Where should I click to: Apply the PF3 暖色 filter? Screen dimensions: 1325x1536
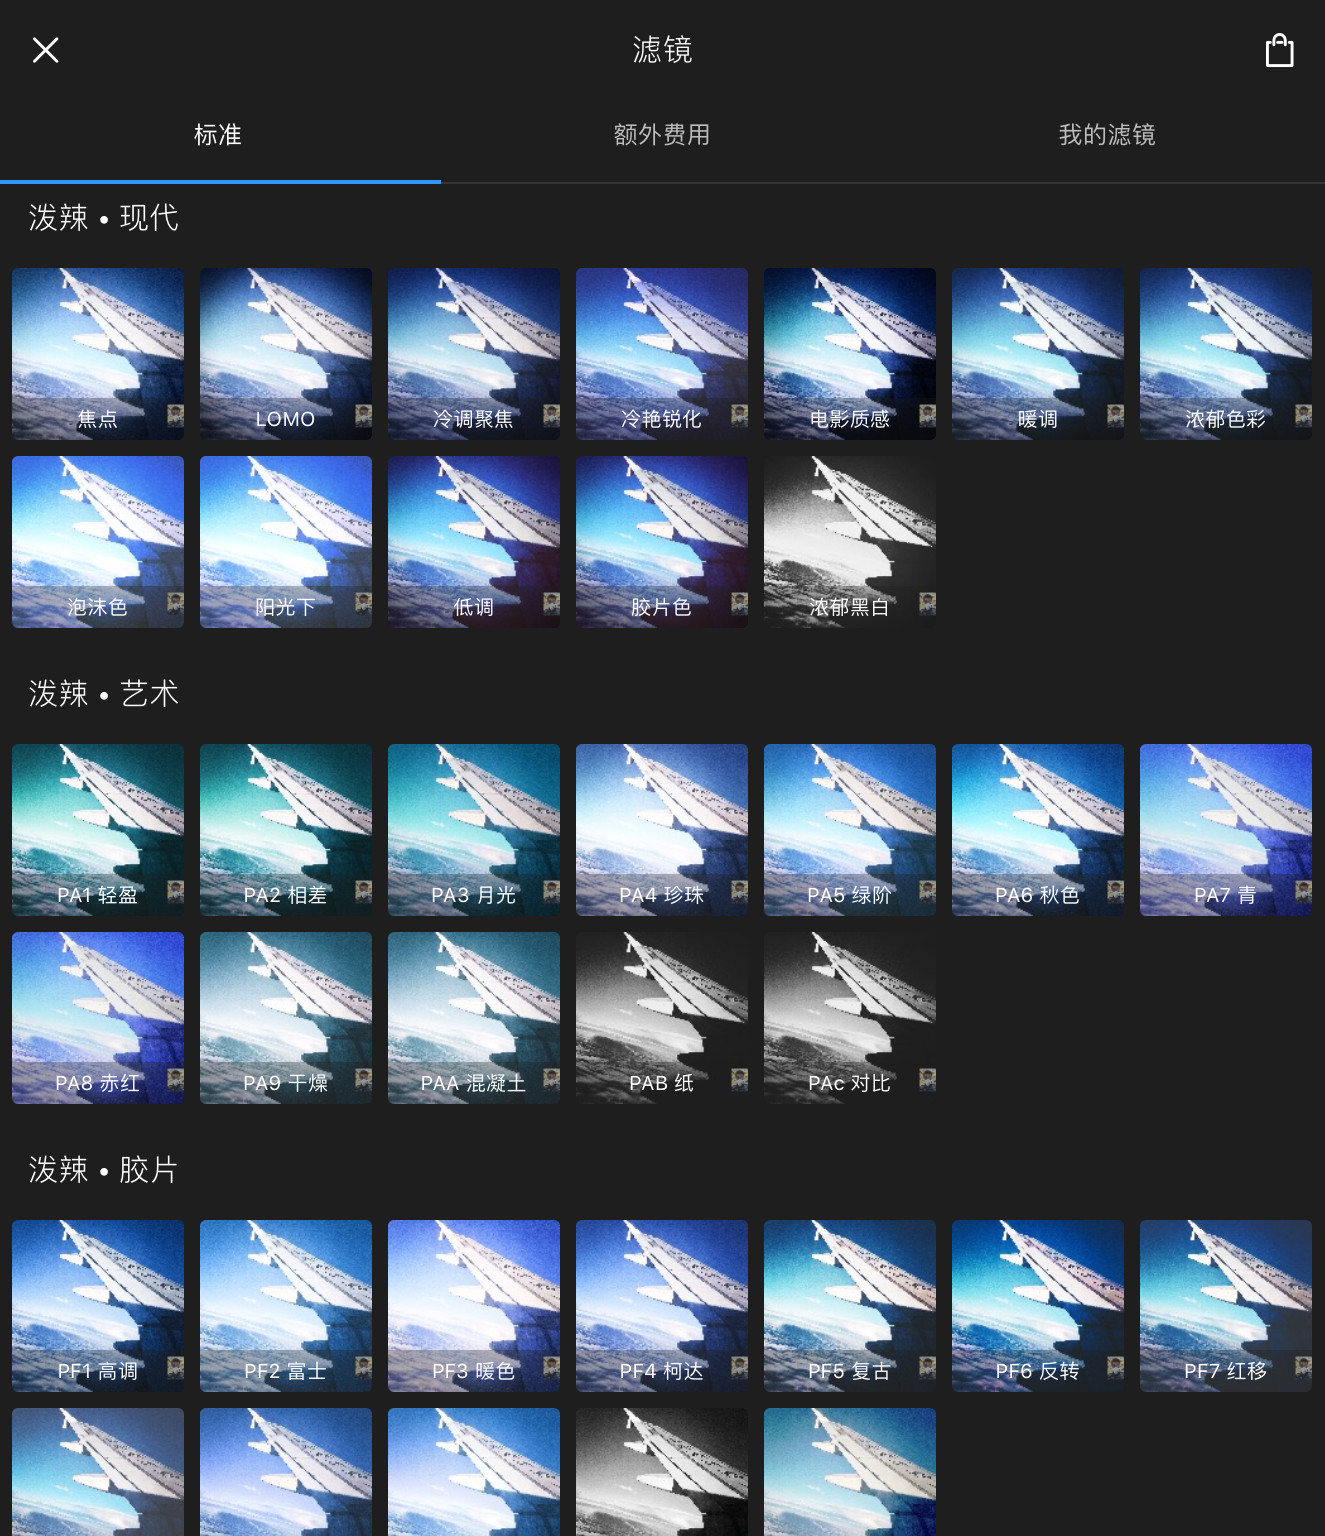click(x=474, y=1306)
